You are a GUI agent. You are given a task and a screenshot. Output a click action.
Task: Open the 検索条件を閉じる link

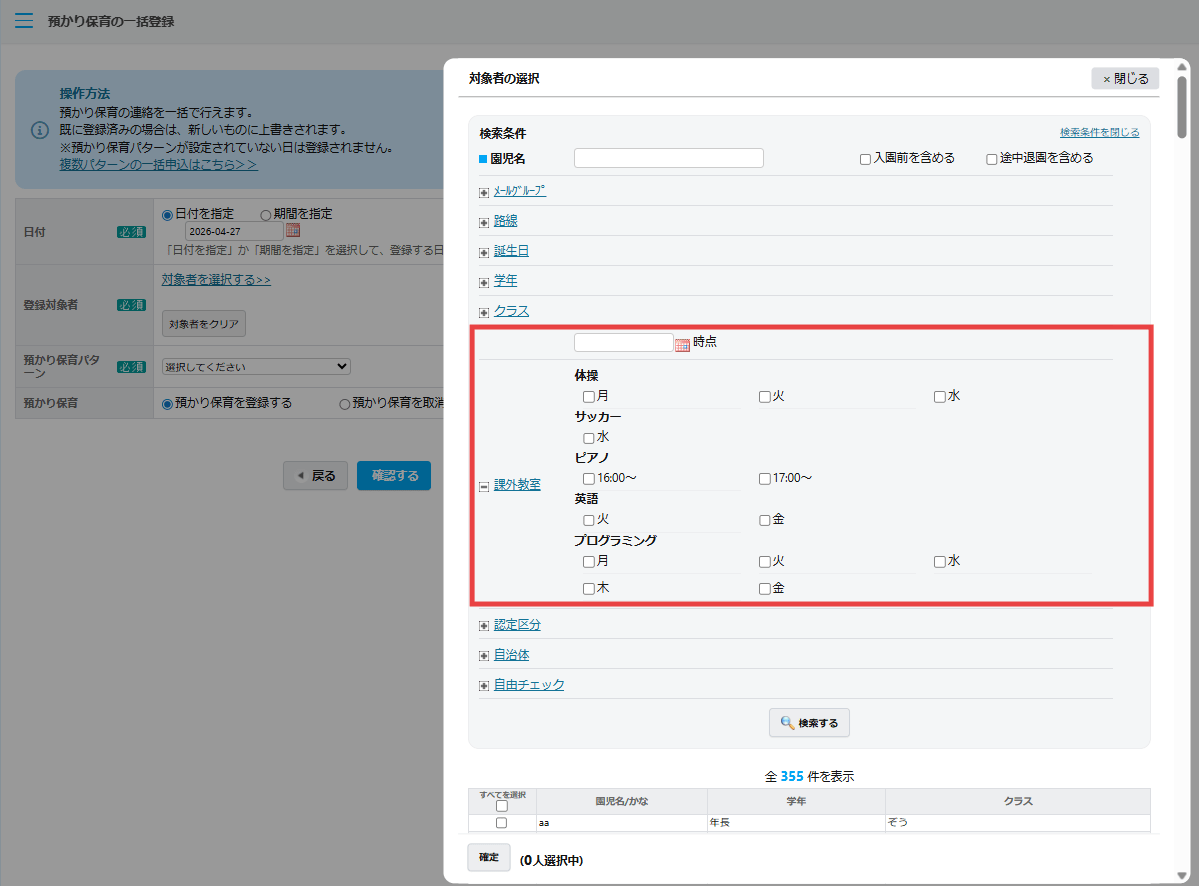pyautogui.click(x=1100, y=131)
